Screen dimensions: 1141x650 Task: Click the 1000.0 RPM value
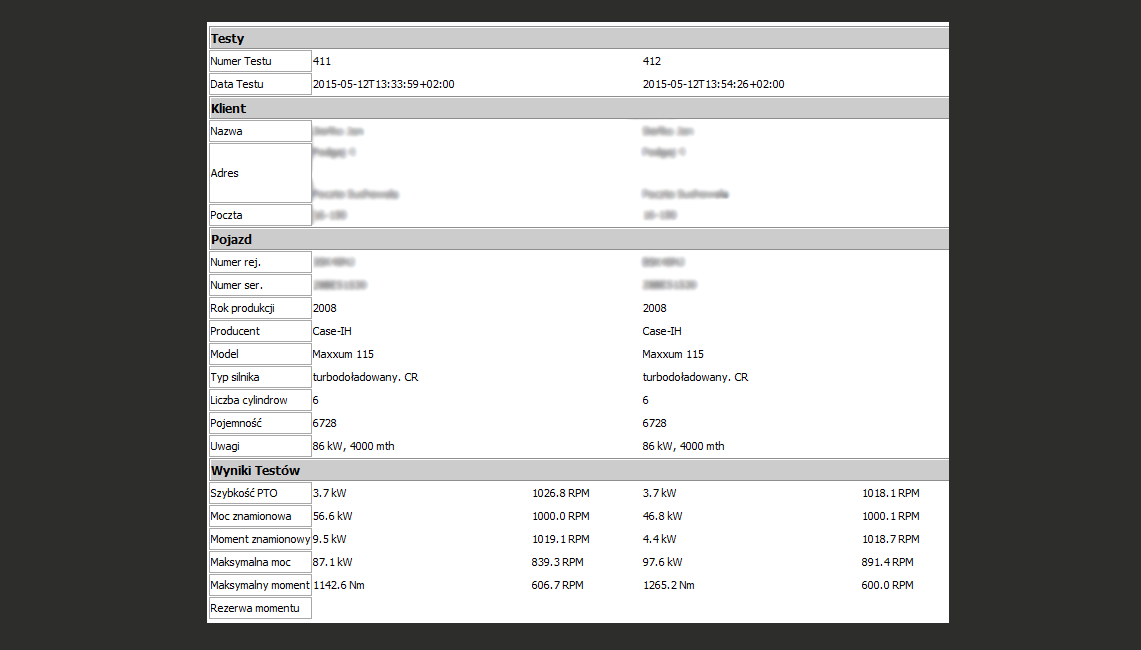click(x=560, y=516)
